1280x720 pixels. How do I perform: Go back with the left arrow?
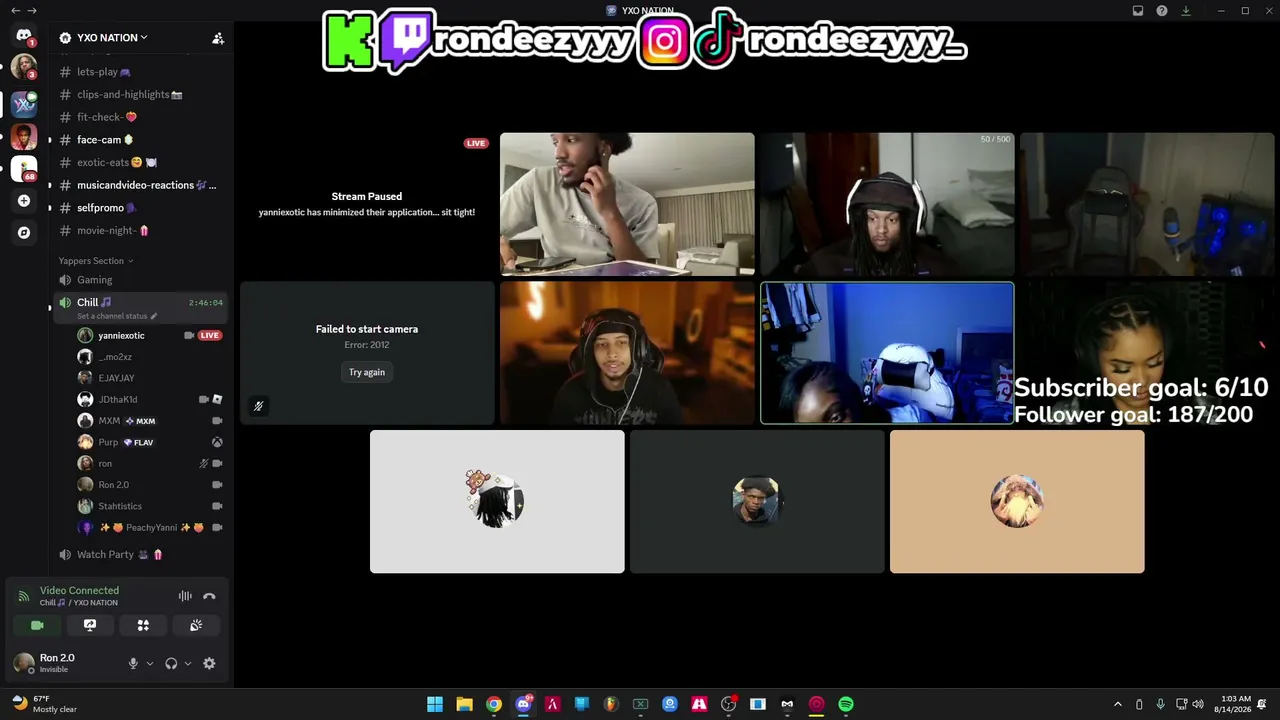point(15,11)
